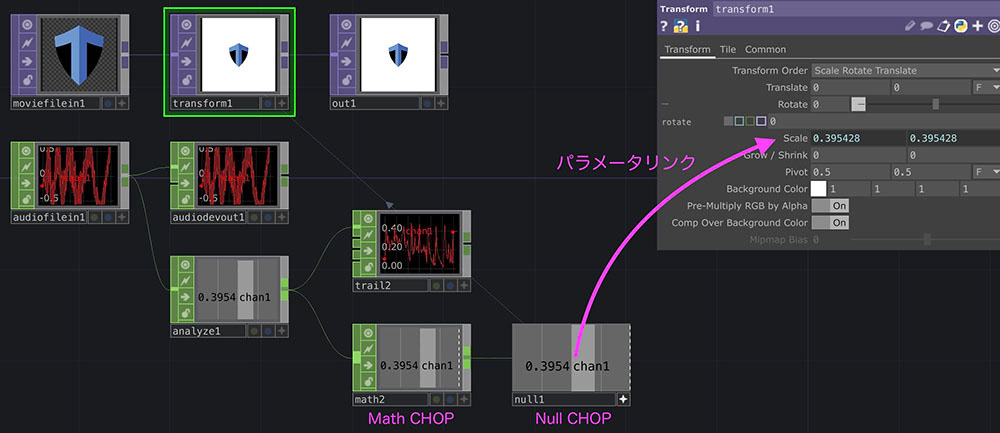Toggle display flag on out1
This screenshot has width=1000, height=433.
click(426, 103)
